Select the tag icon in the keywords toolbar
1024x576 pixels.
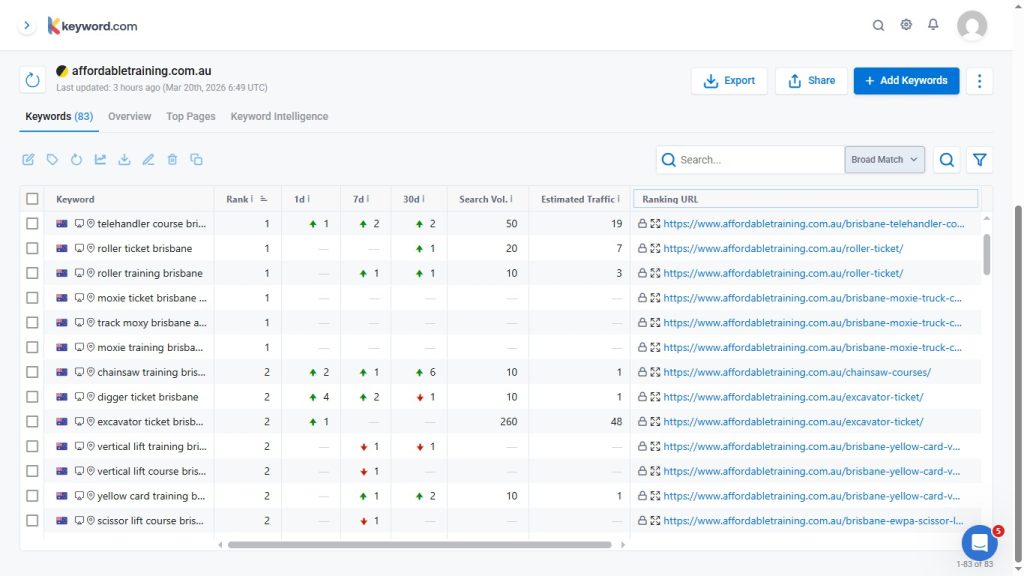coord(52,159)
